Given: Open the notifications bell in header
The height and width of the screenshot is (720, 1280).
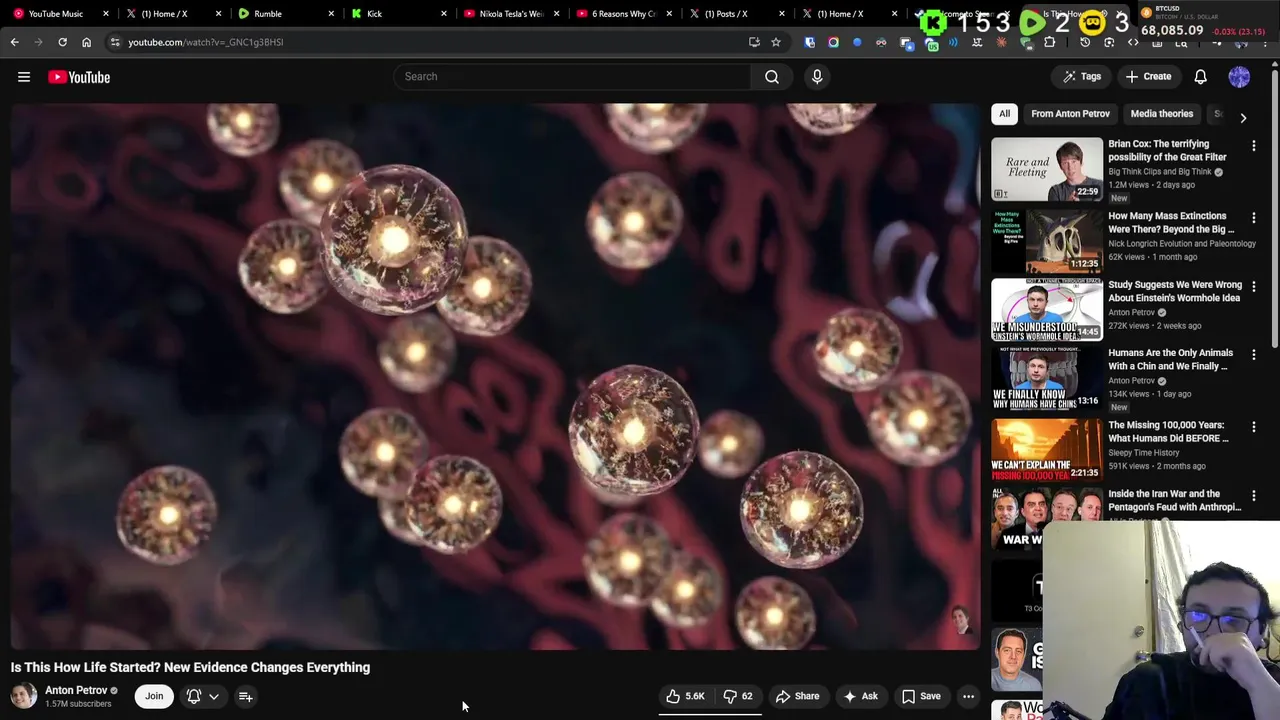Looking at the screenshot, I should (1201, 76).
